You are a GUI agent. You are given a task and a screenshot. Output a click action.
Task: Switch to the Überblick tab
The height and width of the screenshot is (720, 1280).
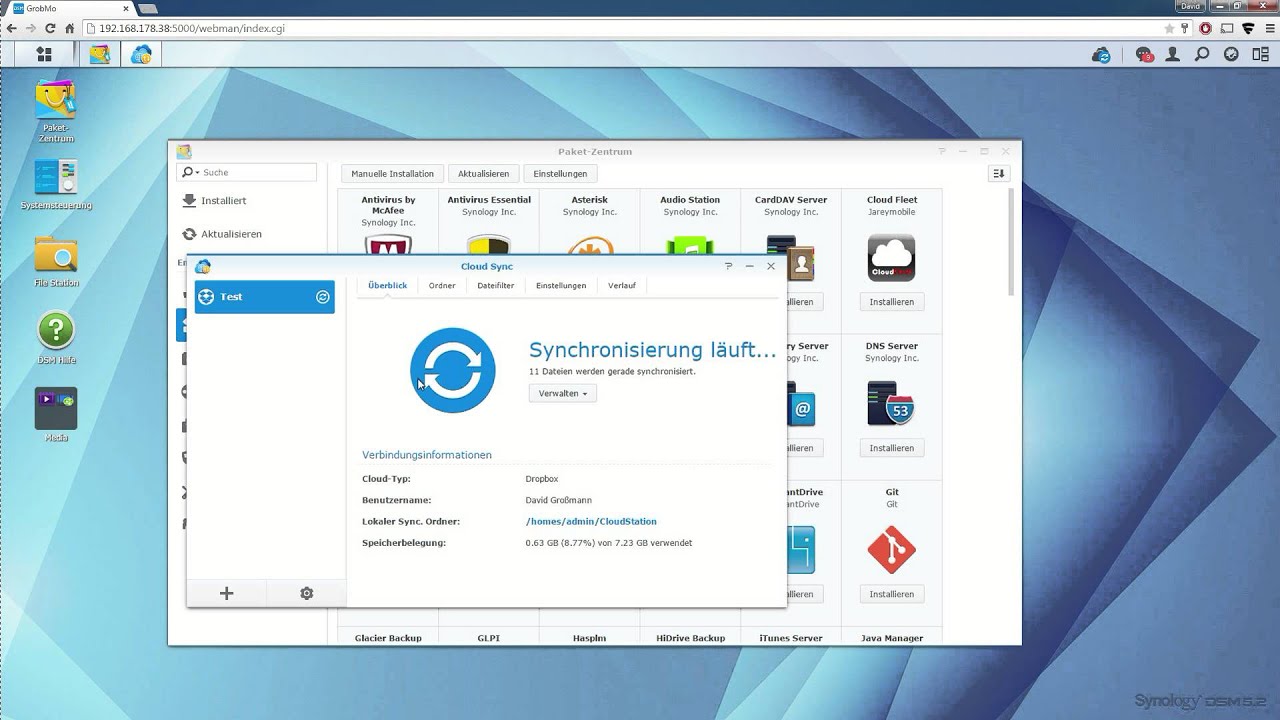coord(388,285)
